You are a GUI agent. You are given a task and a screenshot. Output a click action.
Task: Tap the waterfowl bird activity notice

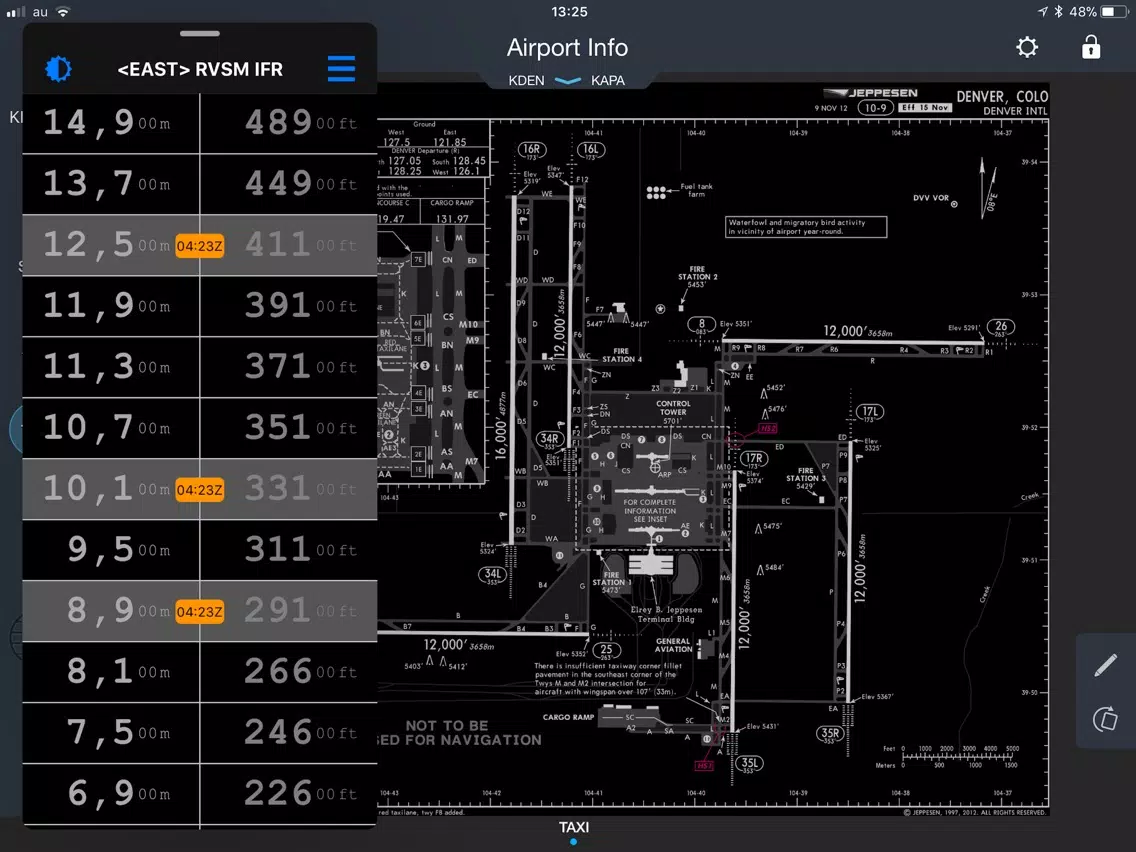pyautogui.click(x=806, y=227)
